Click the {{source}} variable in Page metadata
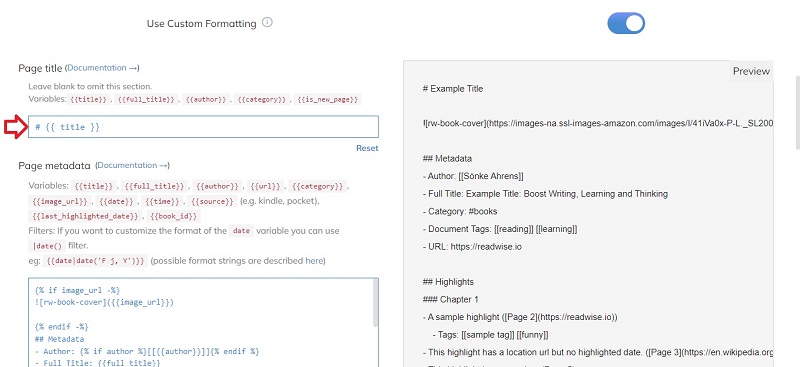Viewport: 800px width, 367px height. pos(212,202)
